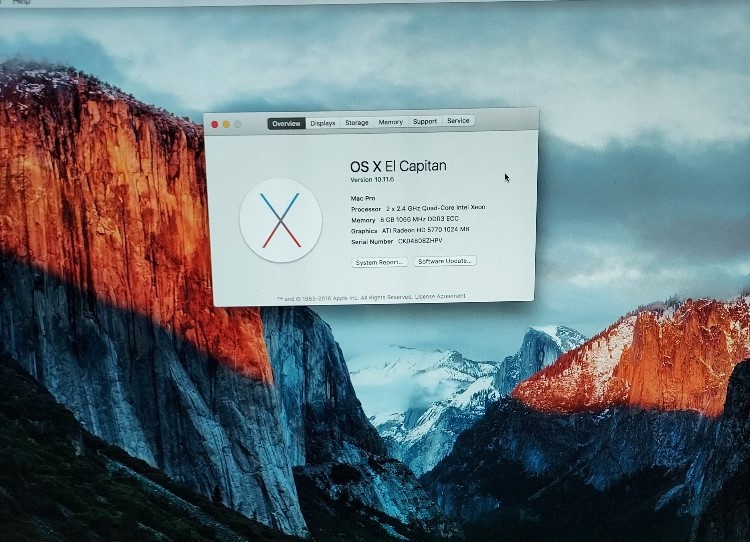Open the Storage tab
Image resolution: width=750 pixels, height=542 pixels.
pyautogui.click(x=357, y=122)
